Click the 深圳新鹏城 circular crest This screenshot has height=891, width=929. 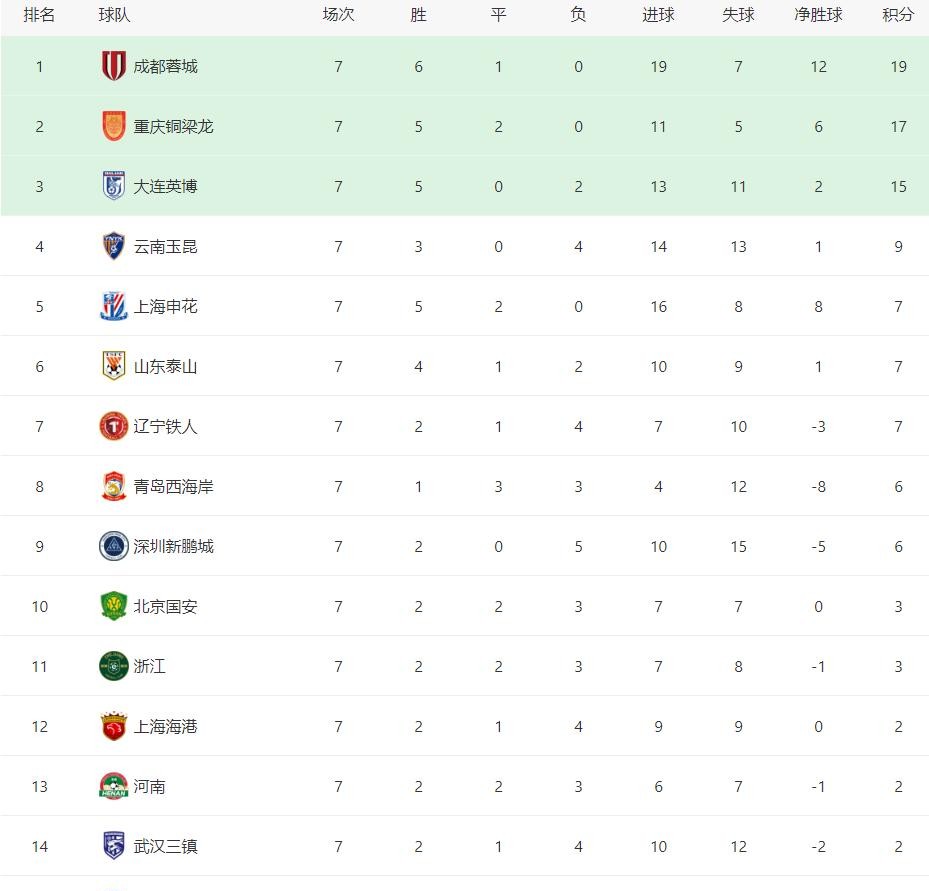pos(114,546)
